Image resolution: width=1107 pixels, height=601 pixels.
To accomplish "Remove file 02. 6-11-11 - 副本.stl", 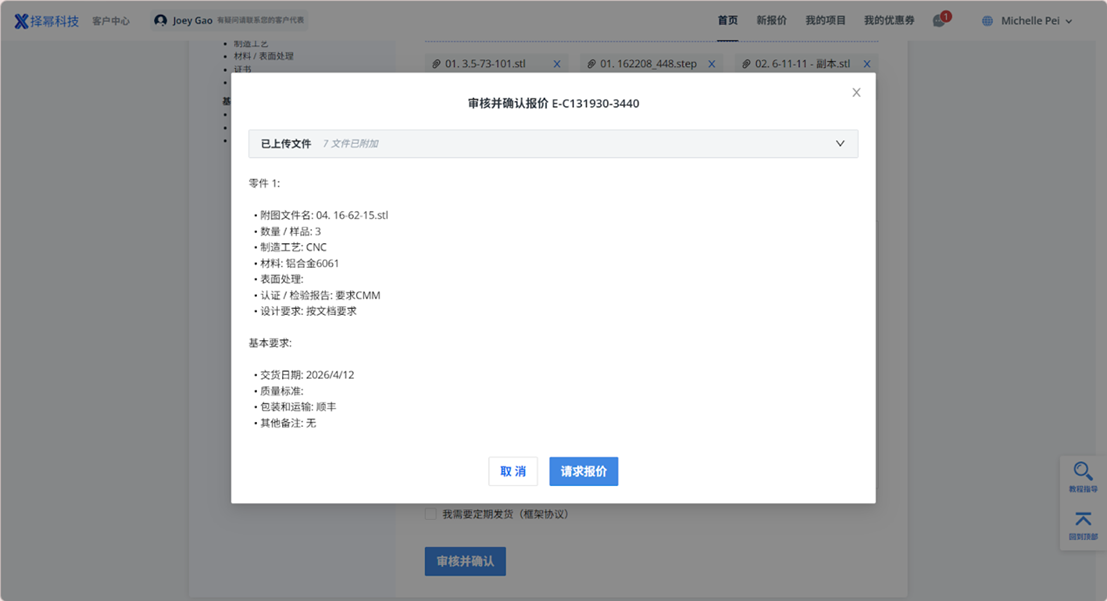I will pos(866,64).
